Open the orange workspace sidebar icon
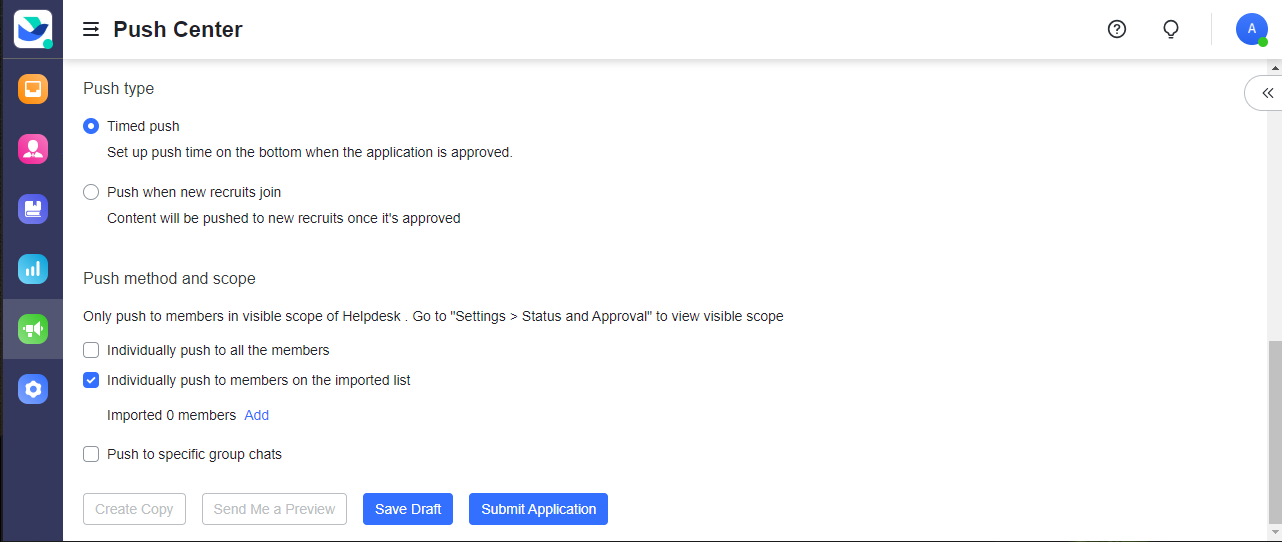Image resolution: width=1282 pixels, height=542 pixels. point(33,89)
